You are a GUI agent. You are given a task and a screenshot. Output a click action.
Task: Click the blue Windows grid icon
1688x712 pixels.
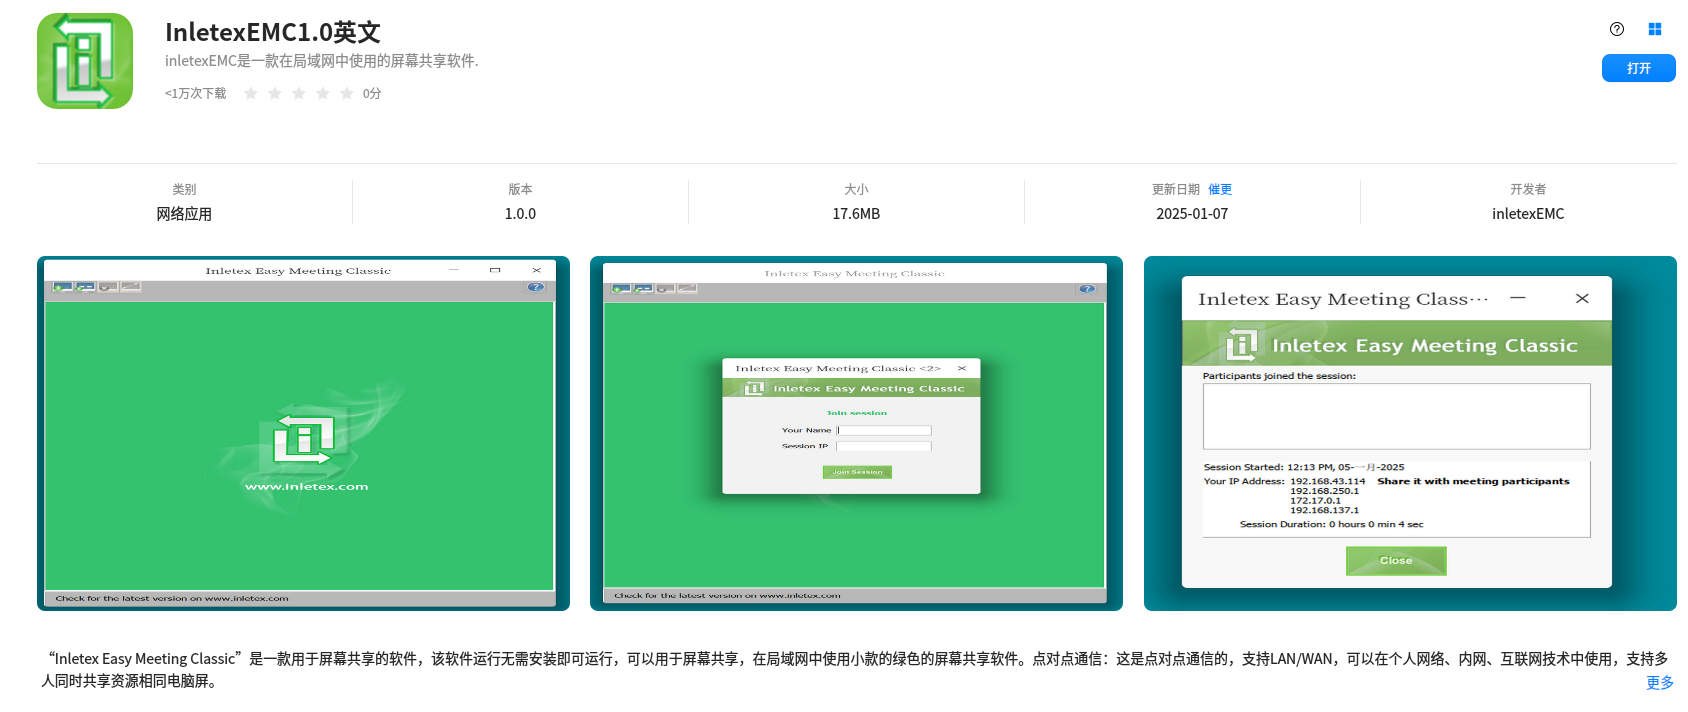(1655, 29)
